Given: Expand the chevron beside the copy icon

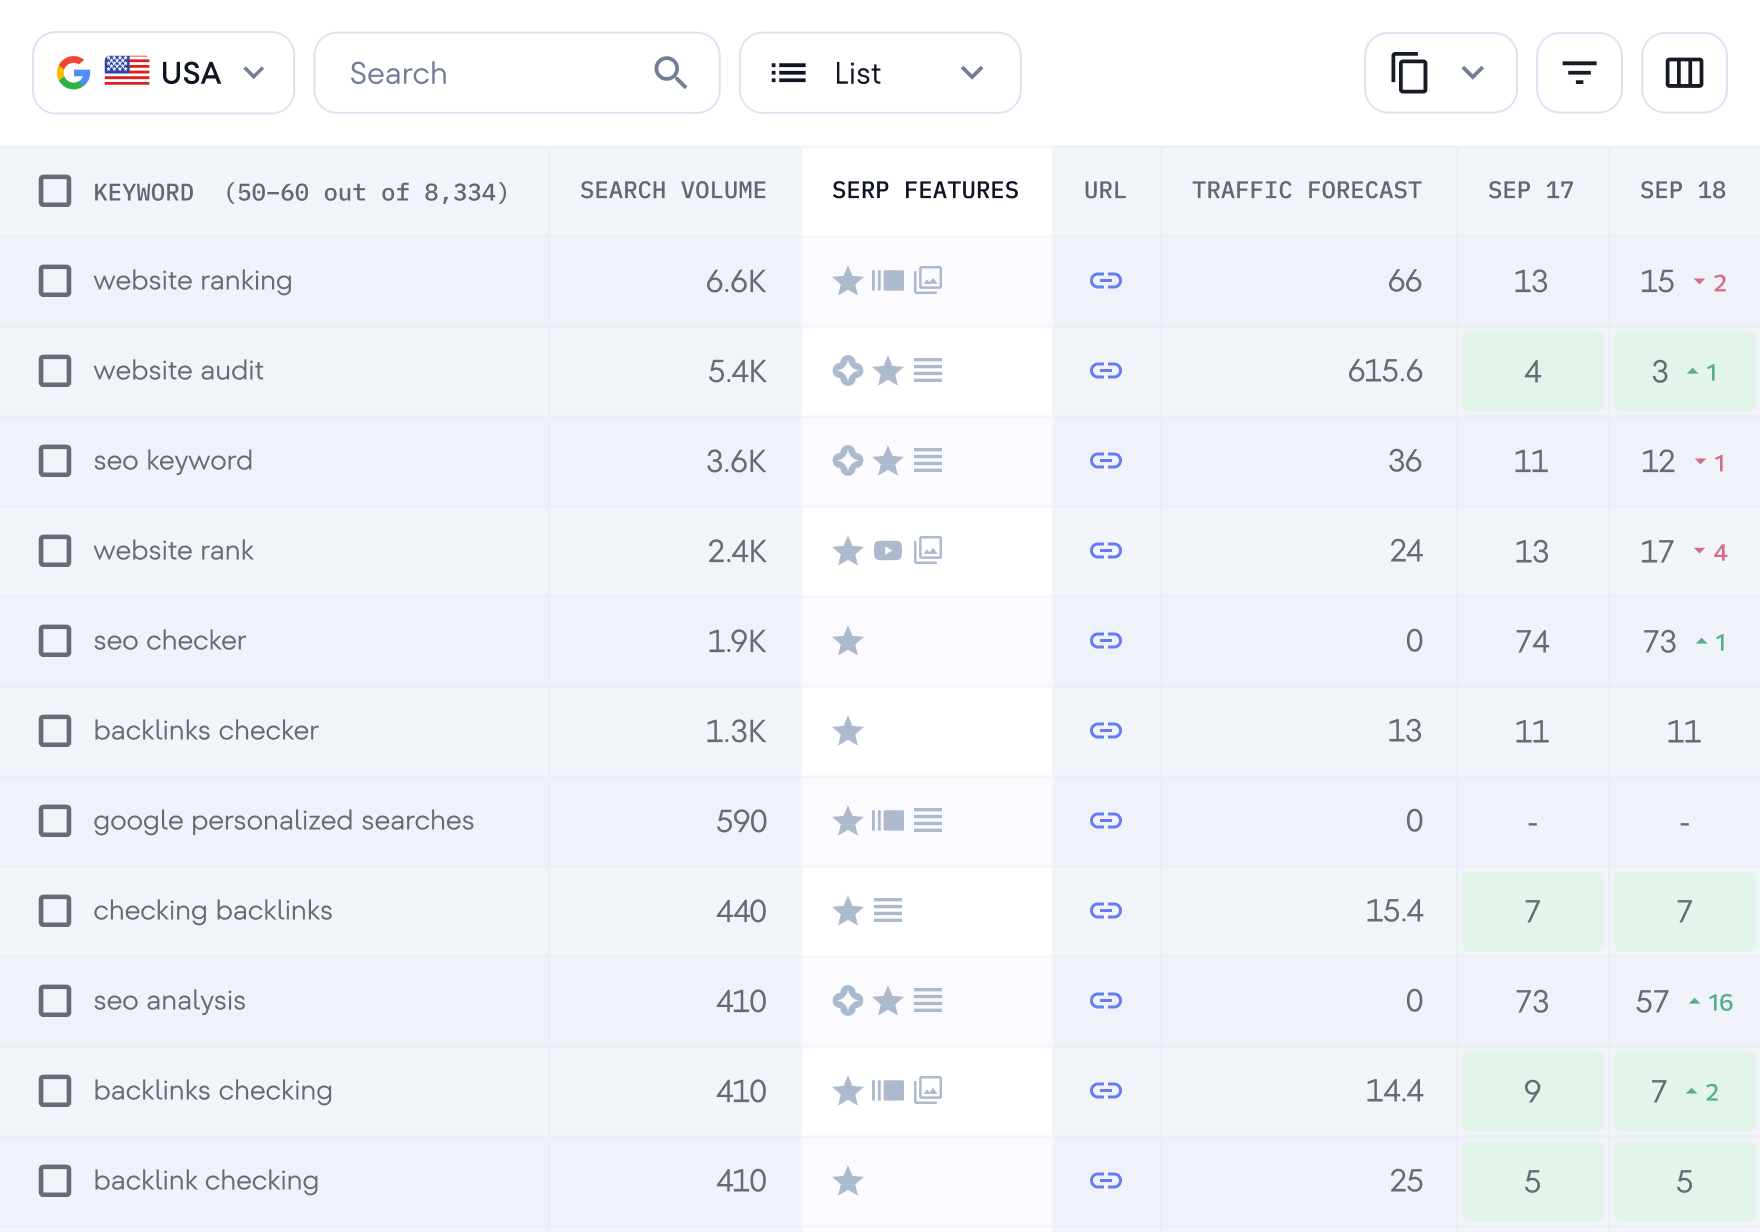Looking at the screenshot, I should [1470, 72].
